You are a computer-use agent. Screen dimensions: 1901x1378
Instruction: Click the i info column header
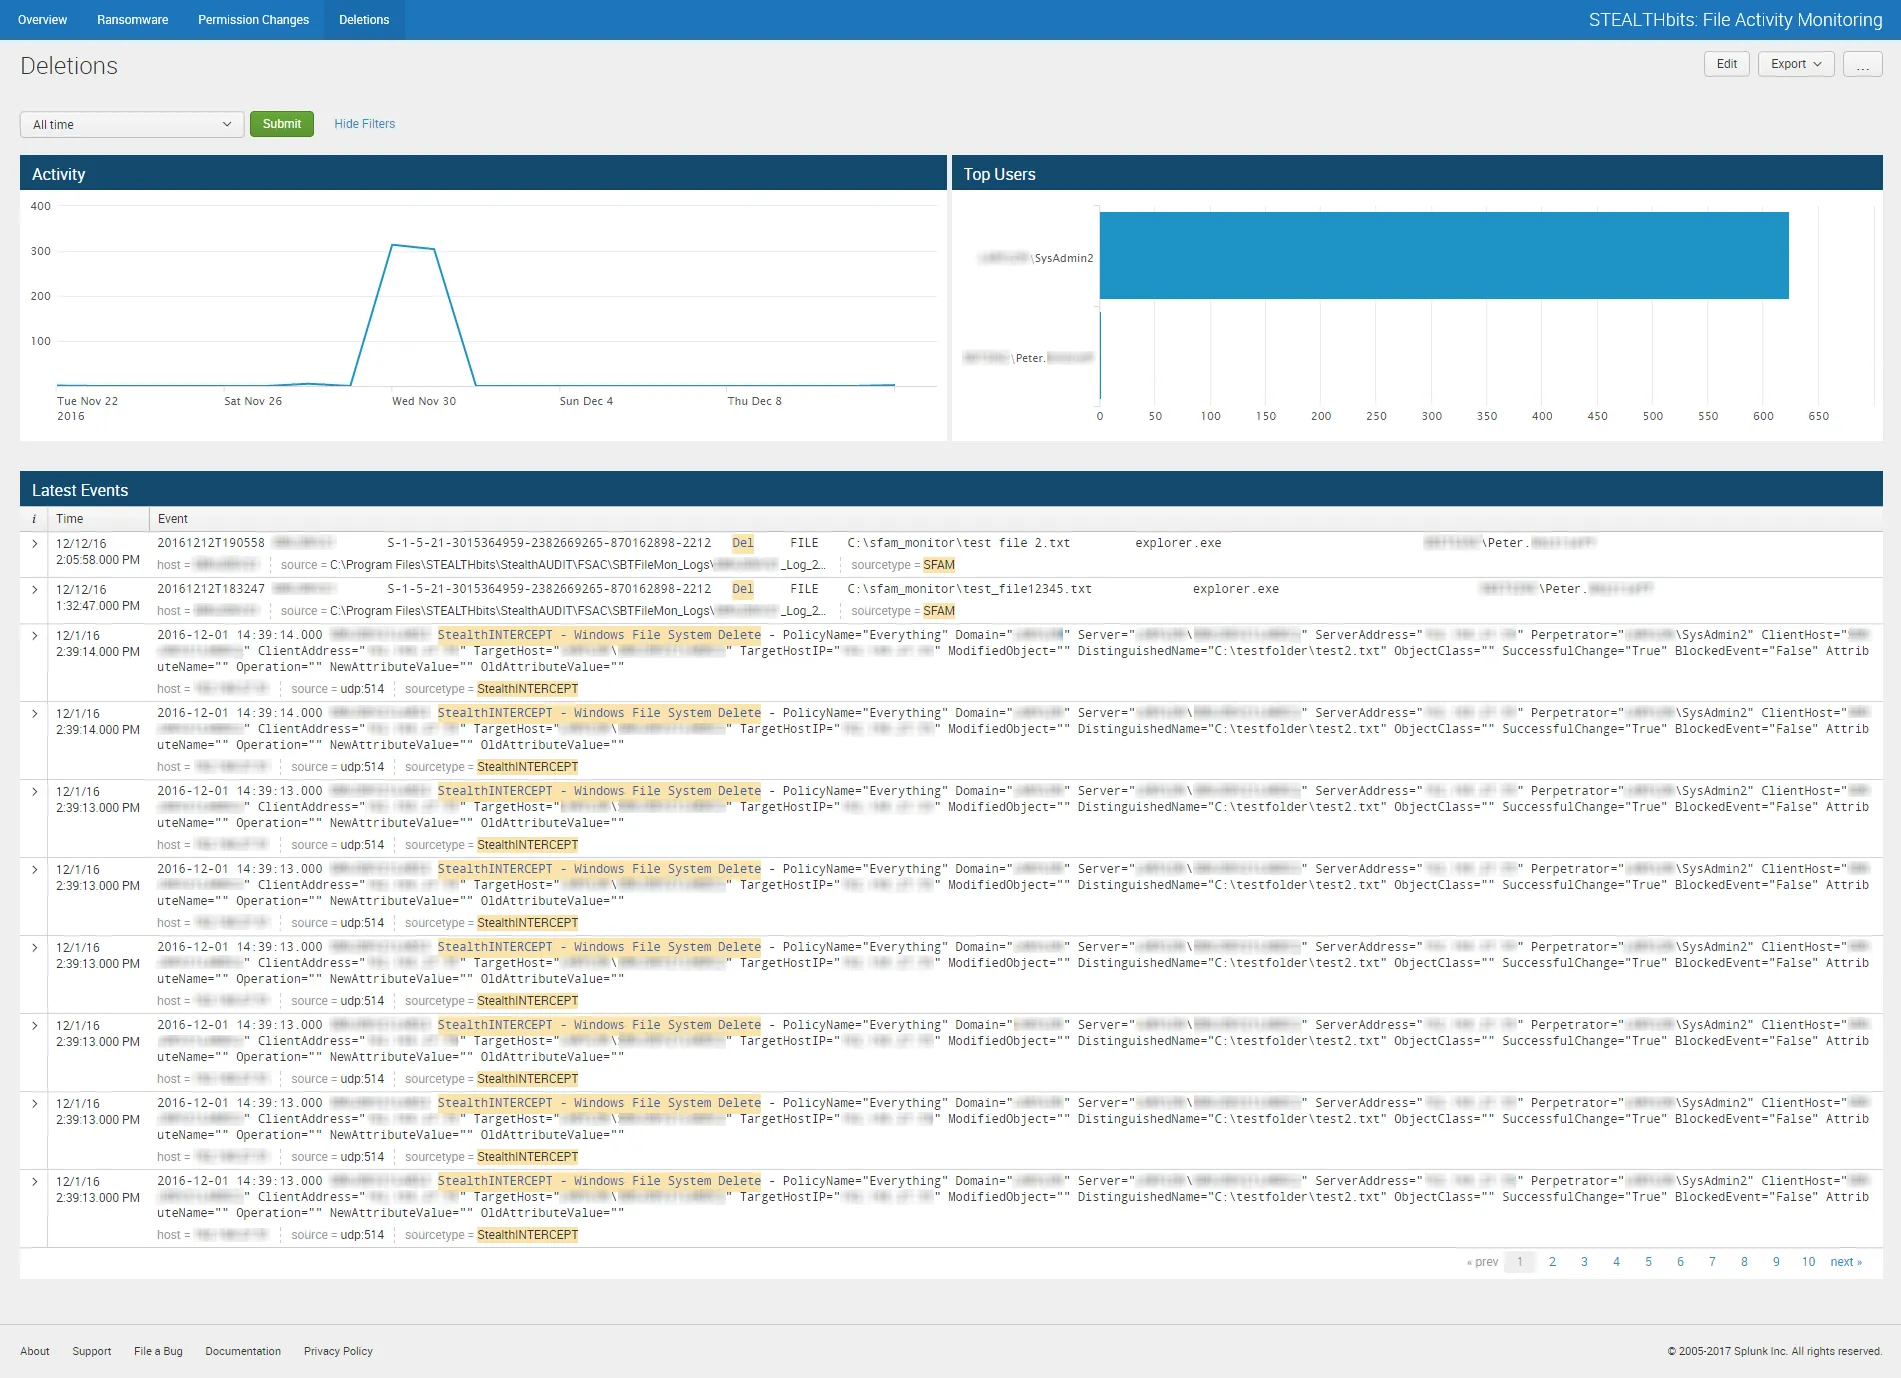point(34,519)
